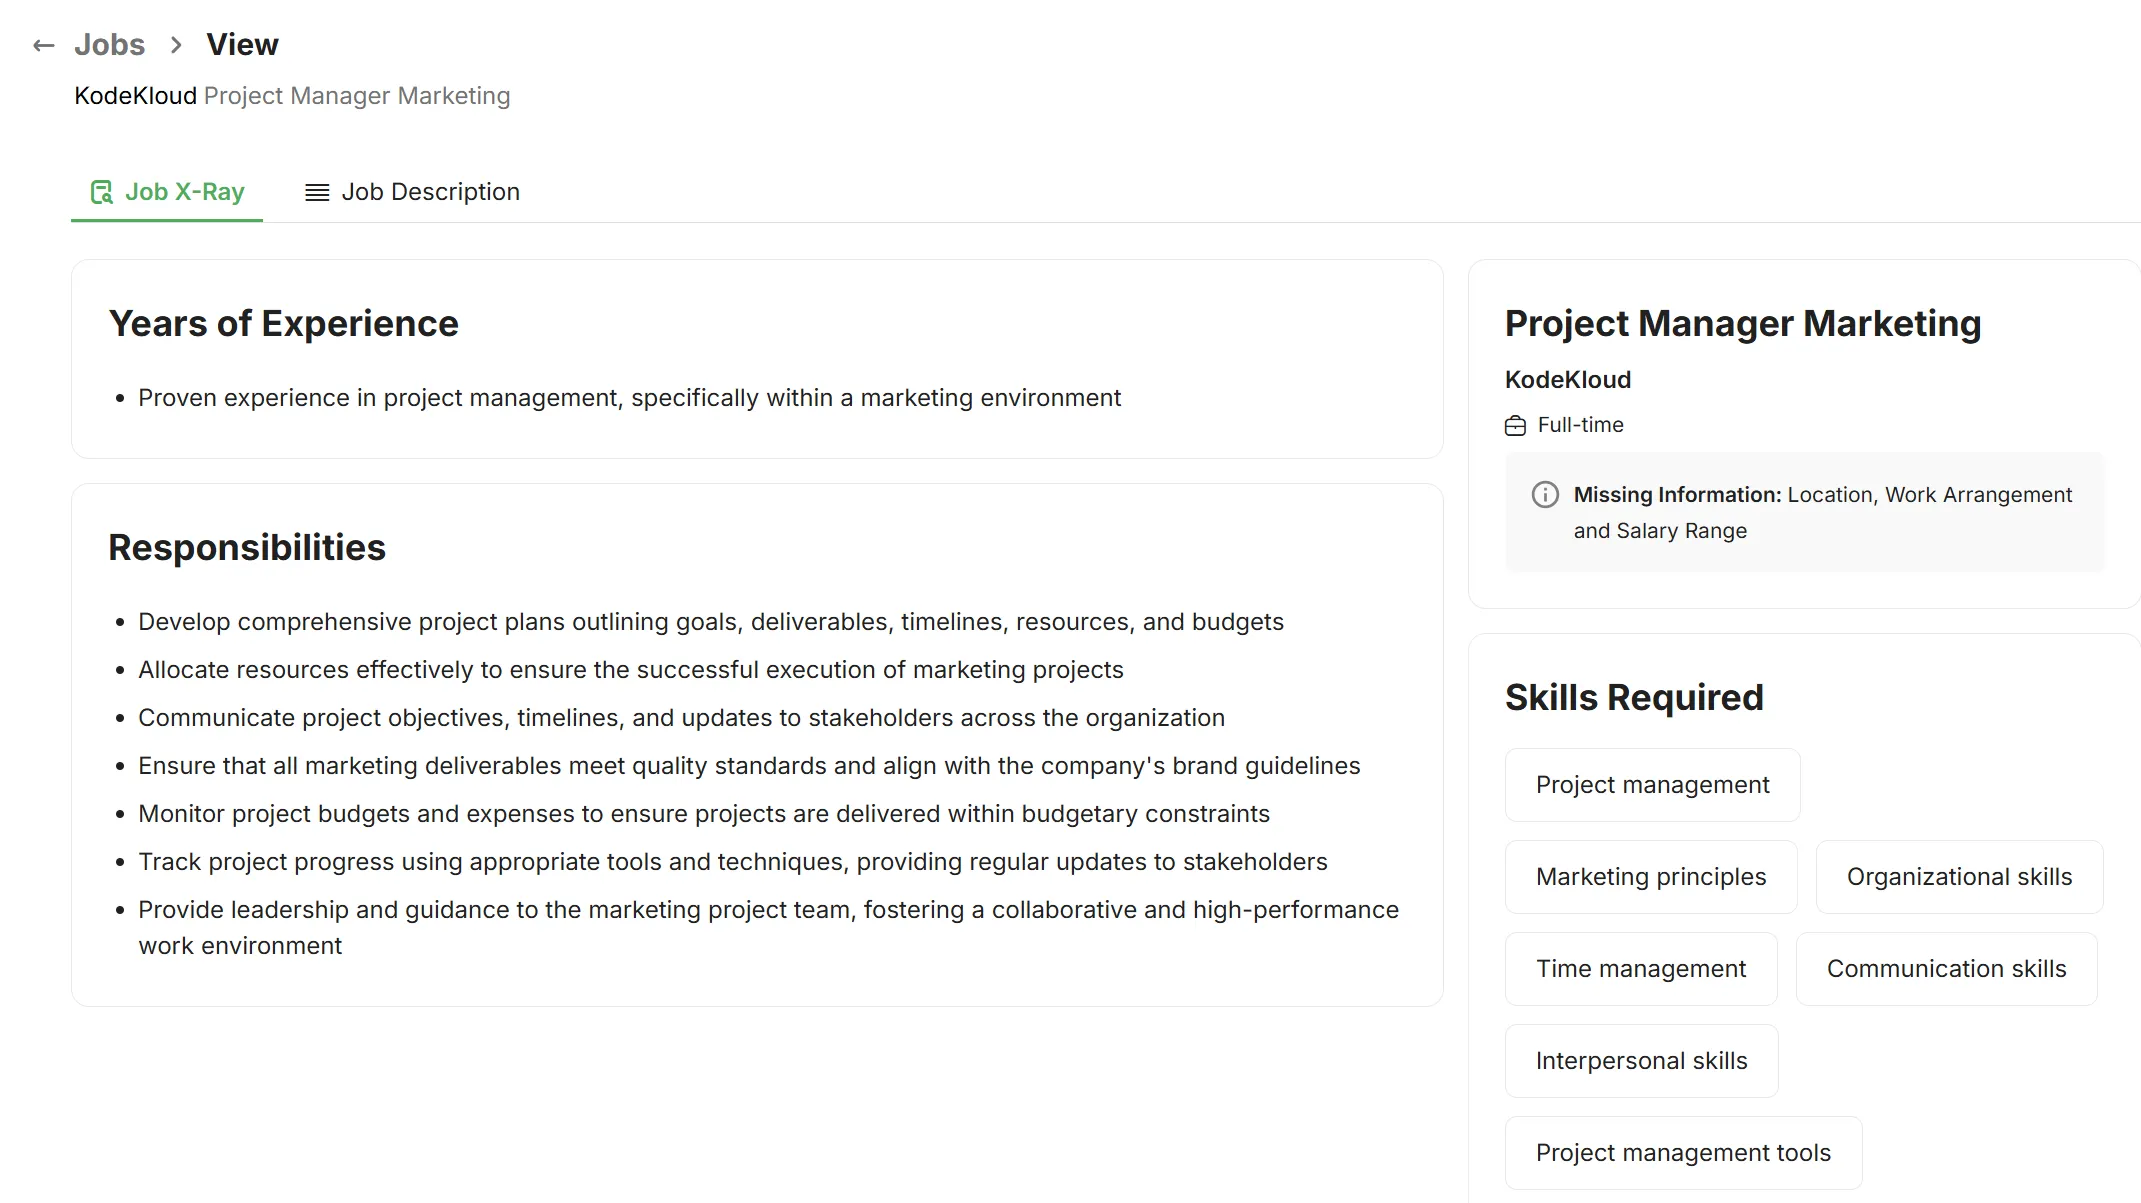Screen dimensions: 2141x1203
Task: Switch to the Job Description tab
Action: 429,191
